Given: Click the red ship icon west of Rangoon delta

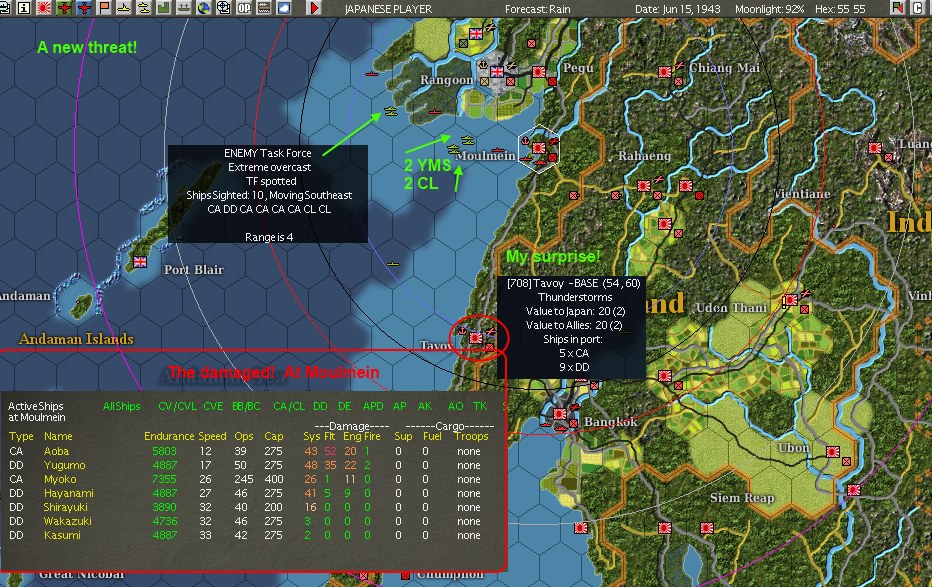Looking at the screenshot, I should click(371, 74).
